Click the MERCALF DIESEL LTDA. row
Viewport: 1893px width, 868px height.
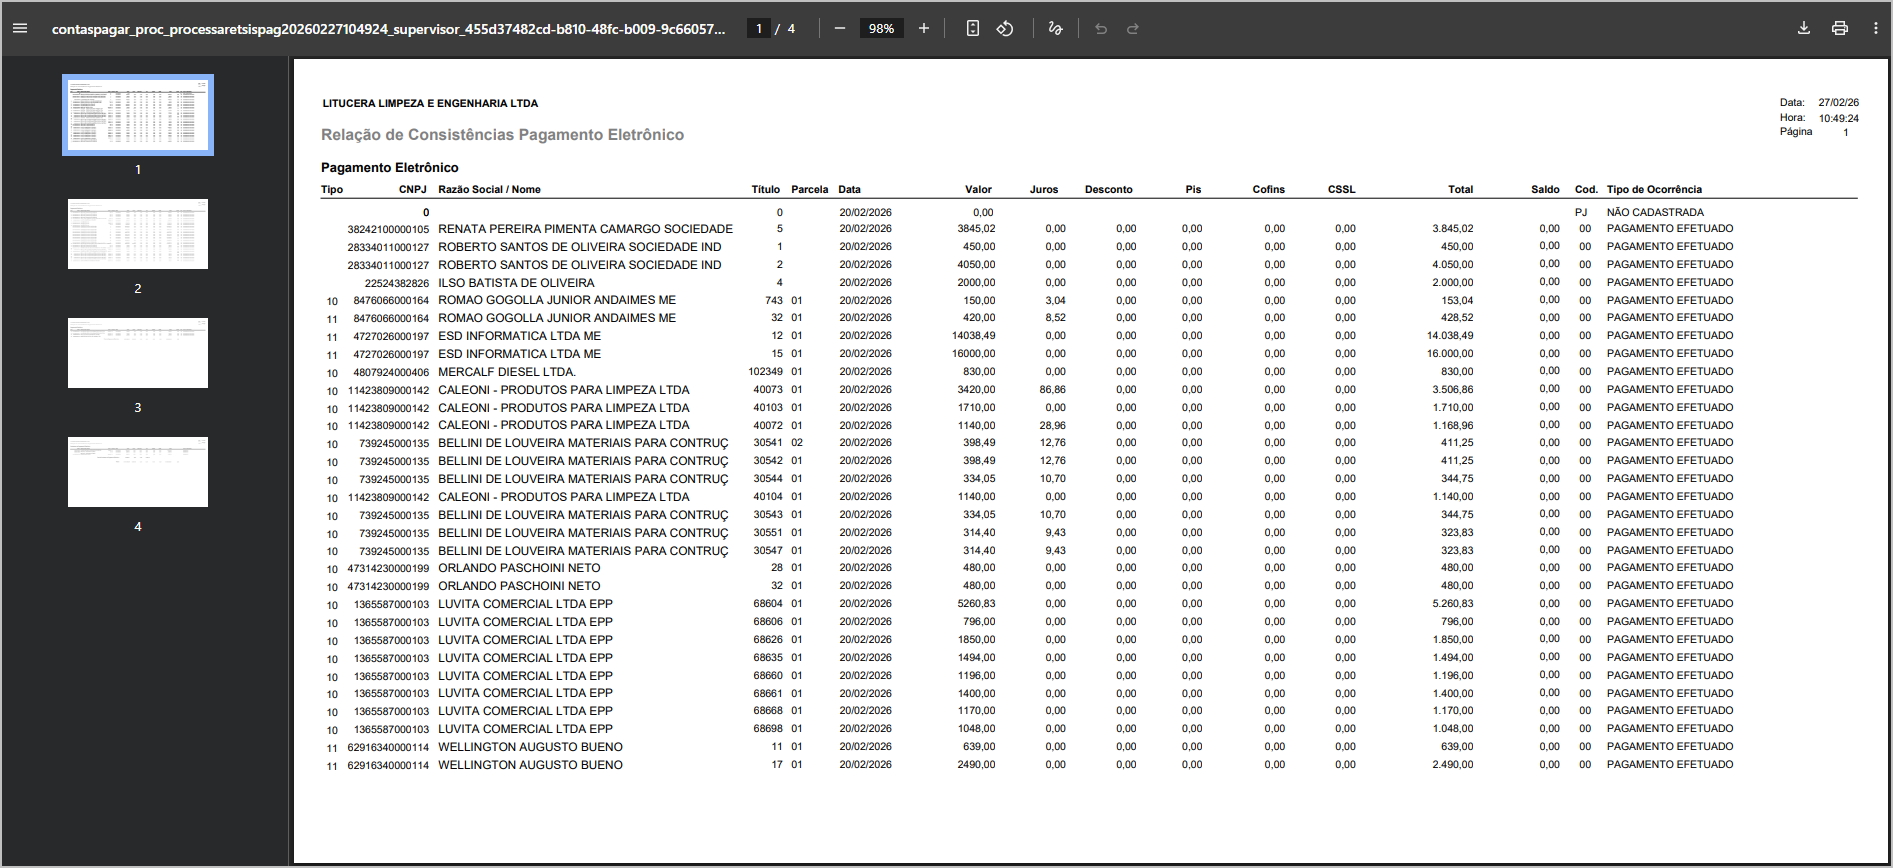coord(507,372)
